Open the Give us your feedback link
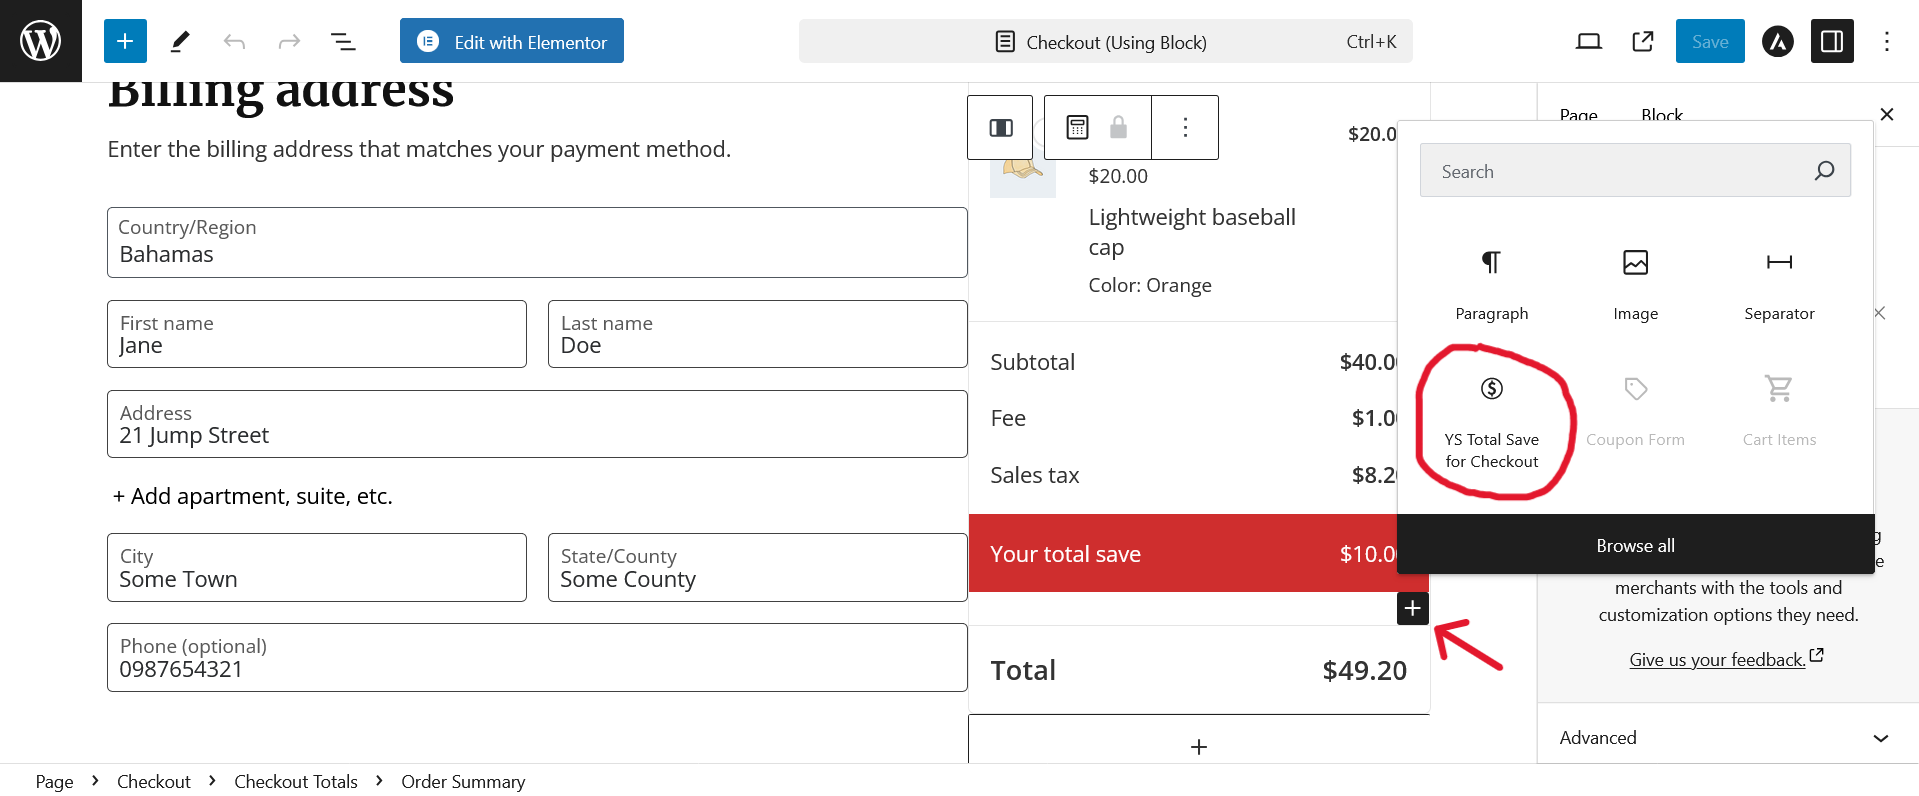The width and height of the screenshot is (1919, 796). point(1717,660)
